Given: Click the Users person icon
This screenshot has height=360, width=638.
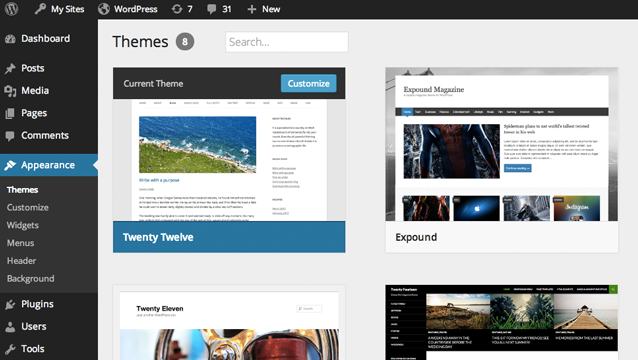Looking at the screenshot, I should click(10, 327).
